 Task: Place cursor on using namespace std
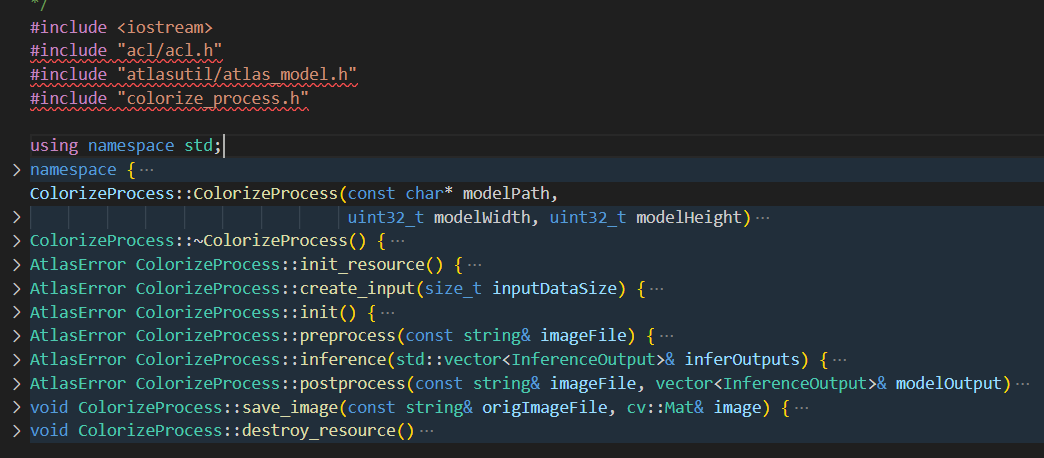click(126, 146)
